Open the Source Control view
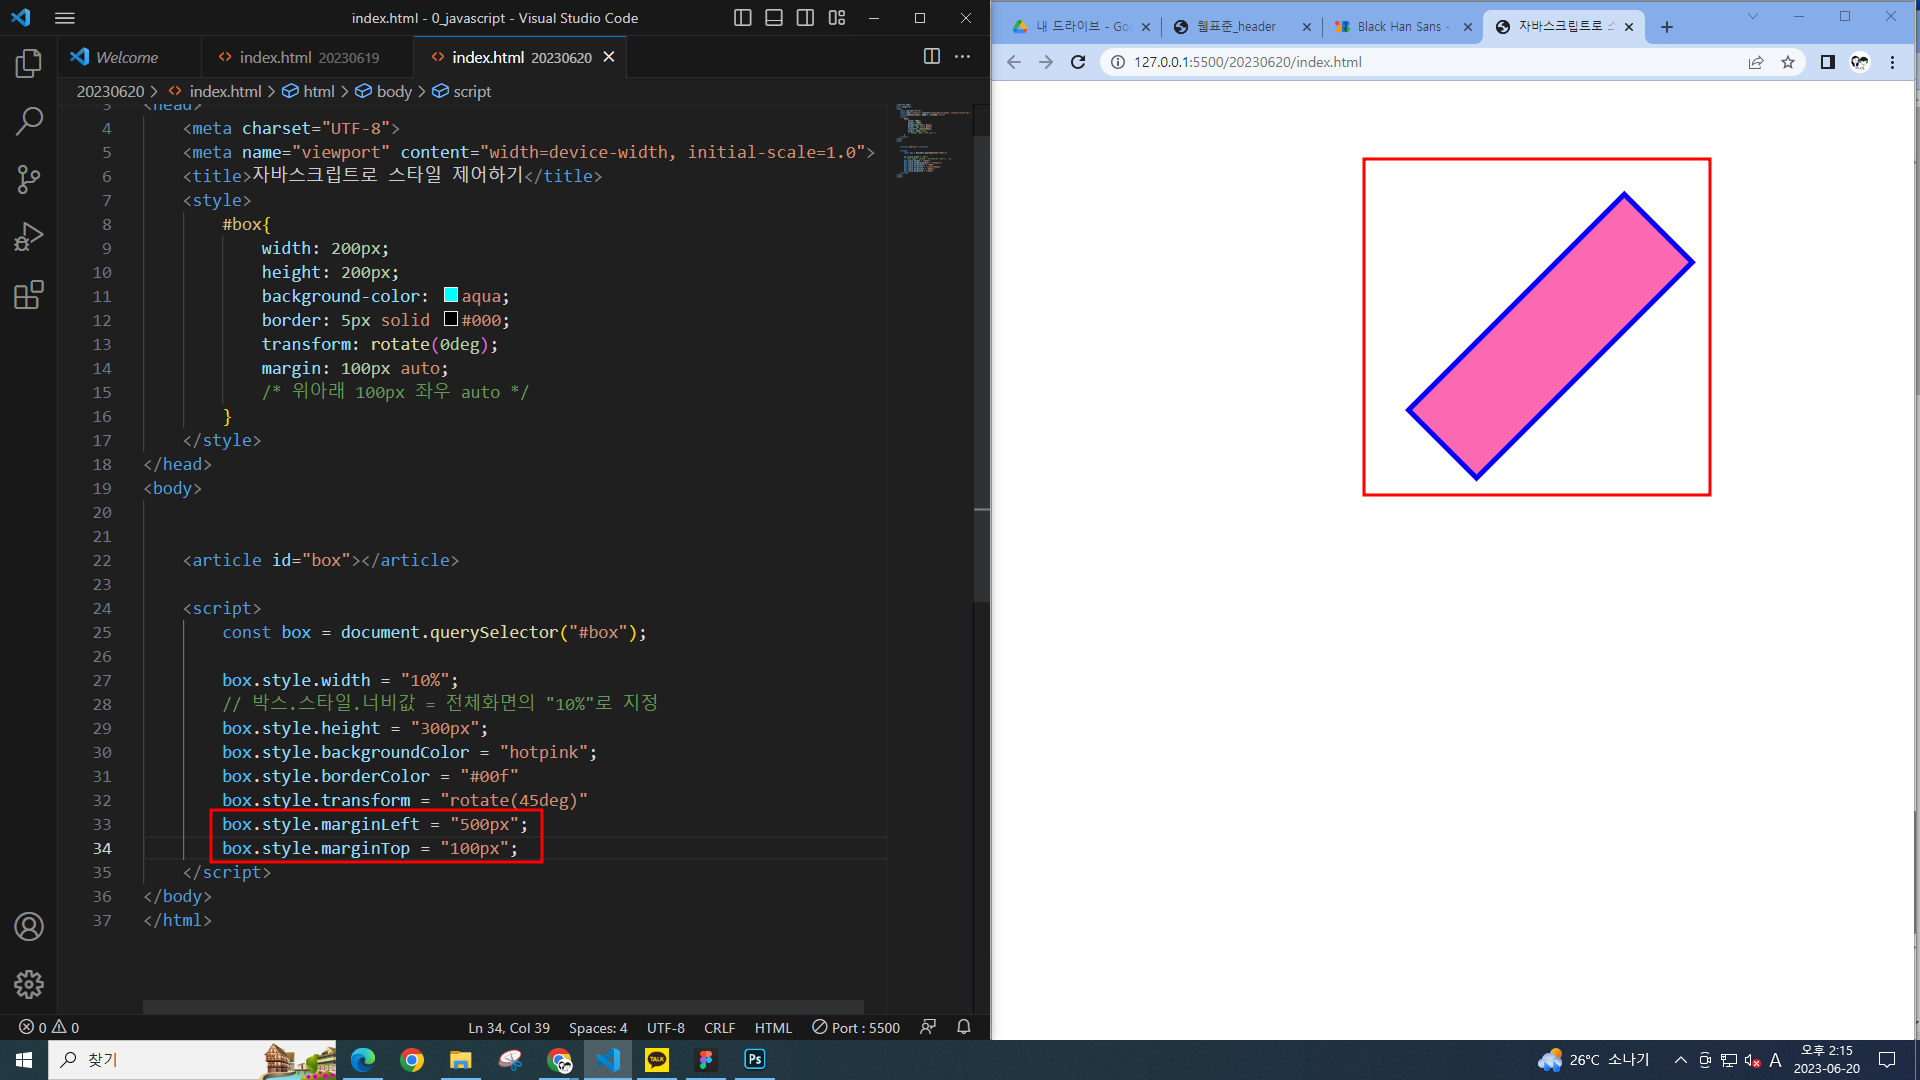This screenshot has width=1920, height=1080. point(29,180)
